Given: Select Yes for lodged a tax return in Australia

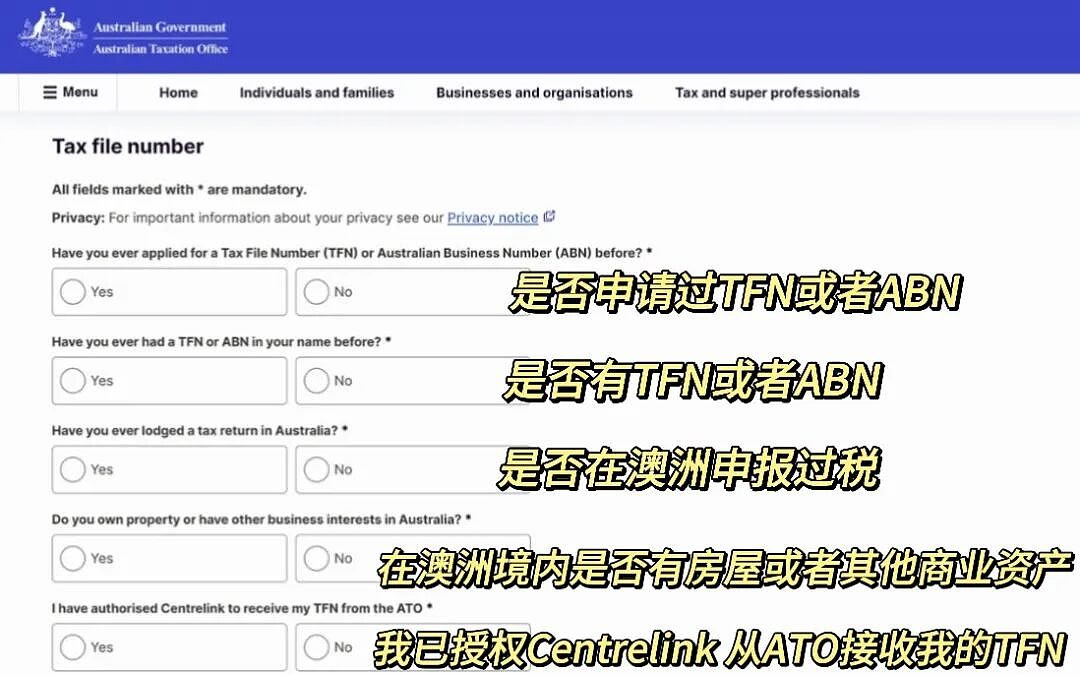Looking at the screenshot, I should tap(169, 470).
